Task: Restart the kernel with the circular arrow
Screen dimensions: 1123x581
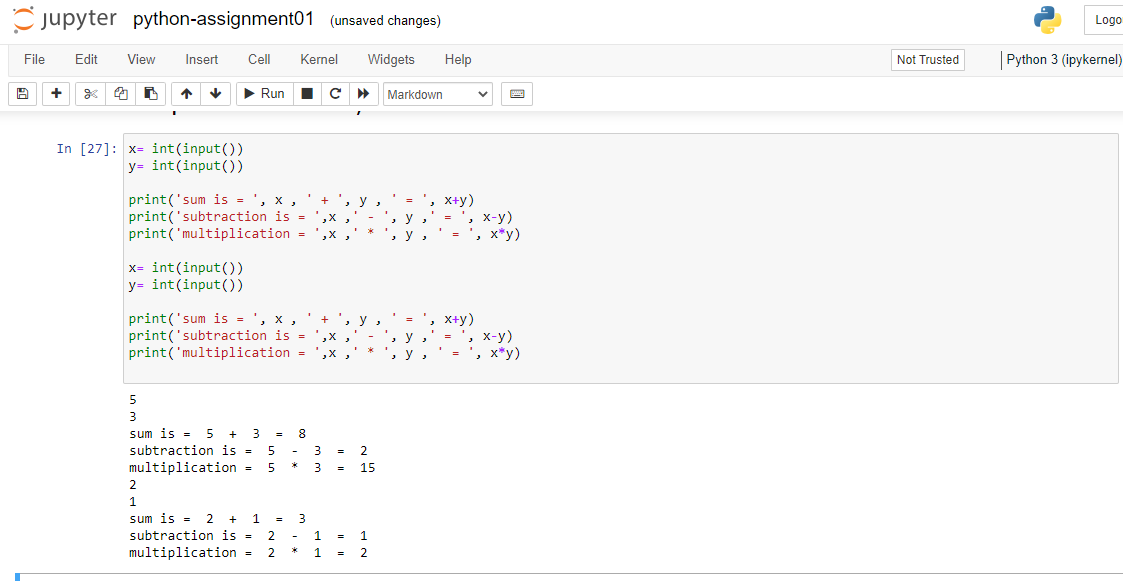Action: click(x=334, y=94)
